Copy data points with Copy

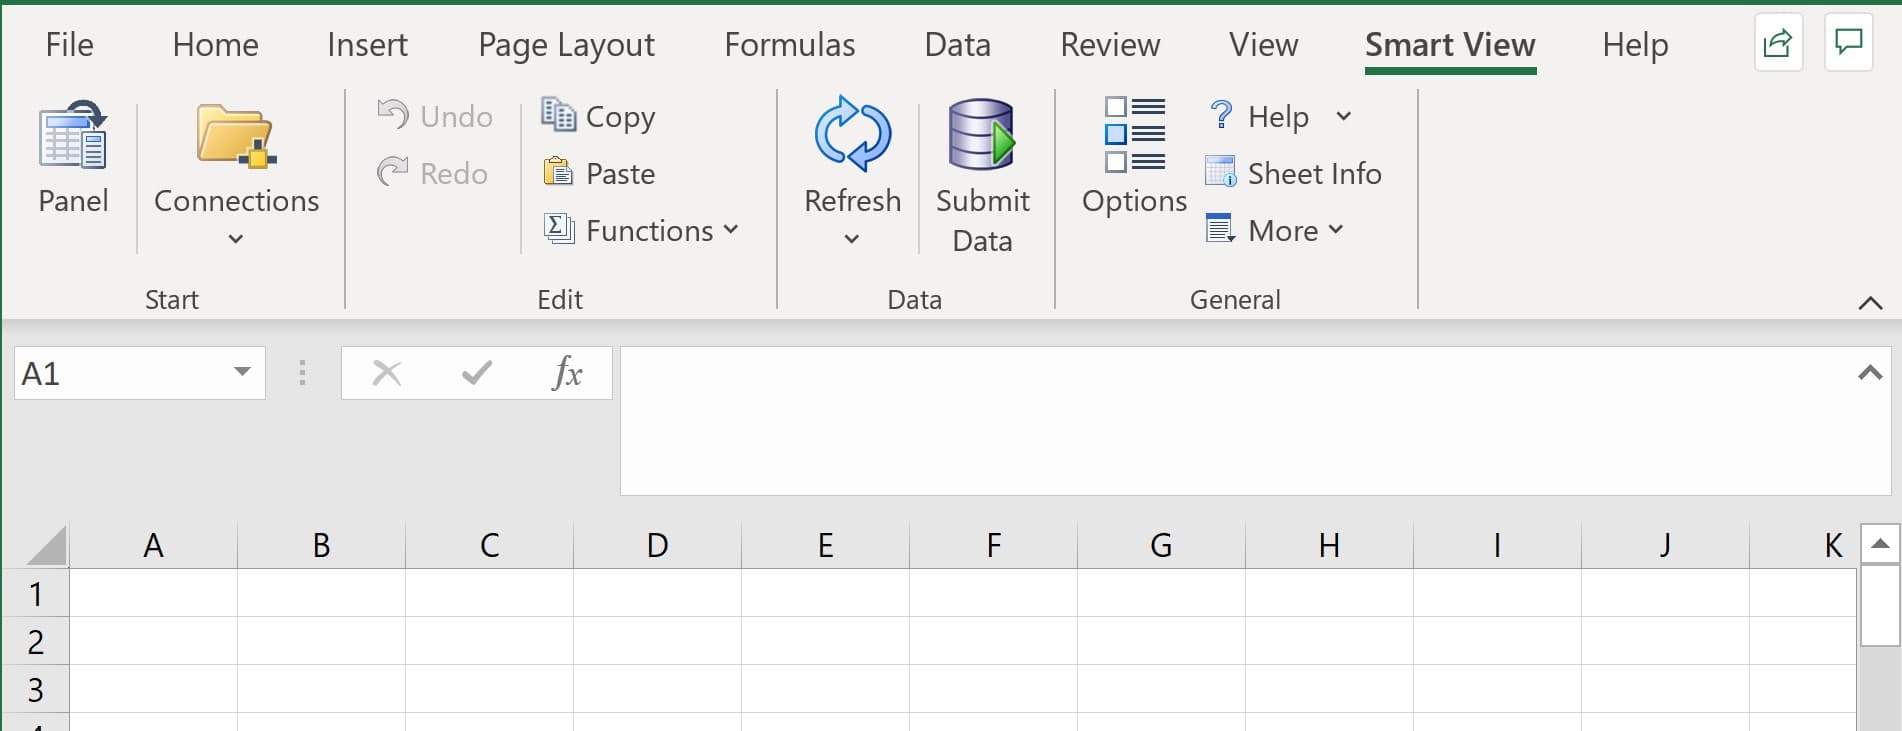click(x=598, y=116)
